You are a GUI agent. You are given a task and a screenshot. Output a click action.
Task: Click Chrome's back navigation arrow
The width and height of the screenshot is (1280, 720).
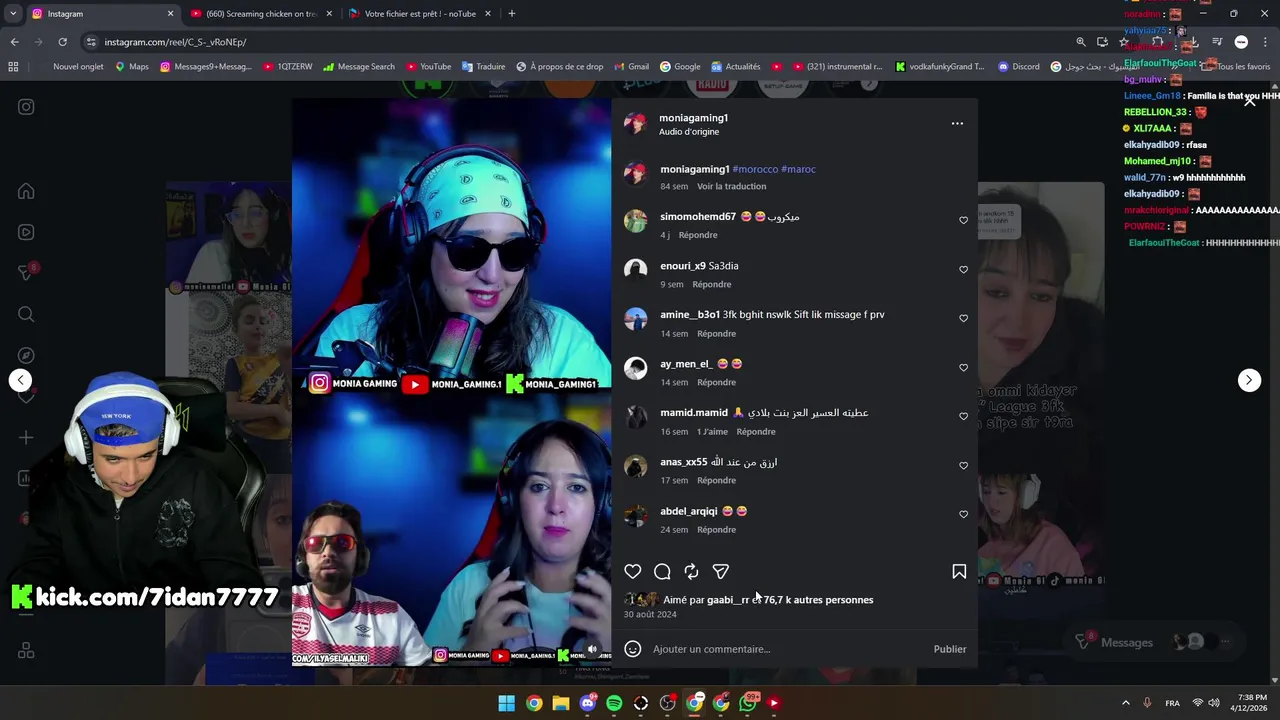14,42
